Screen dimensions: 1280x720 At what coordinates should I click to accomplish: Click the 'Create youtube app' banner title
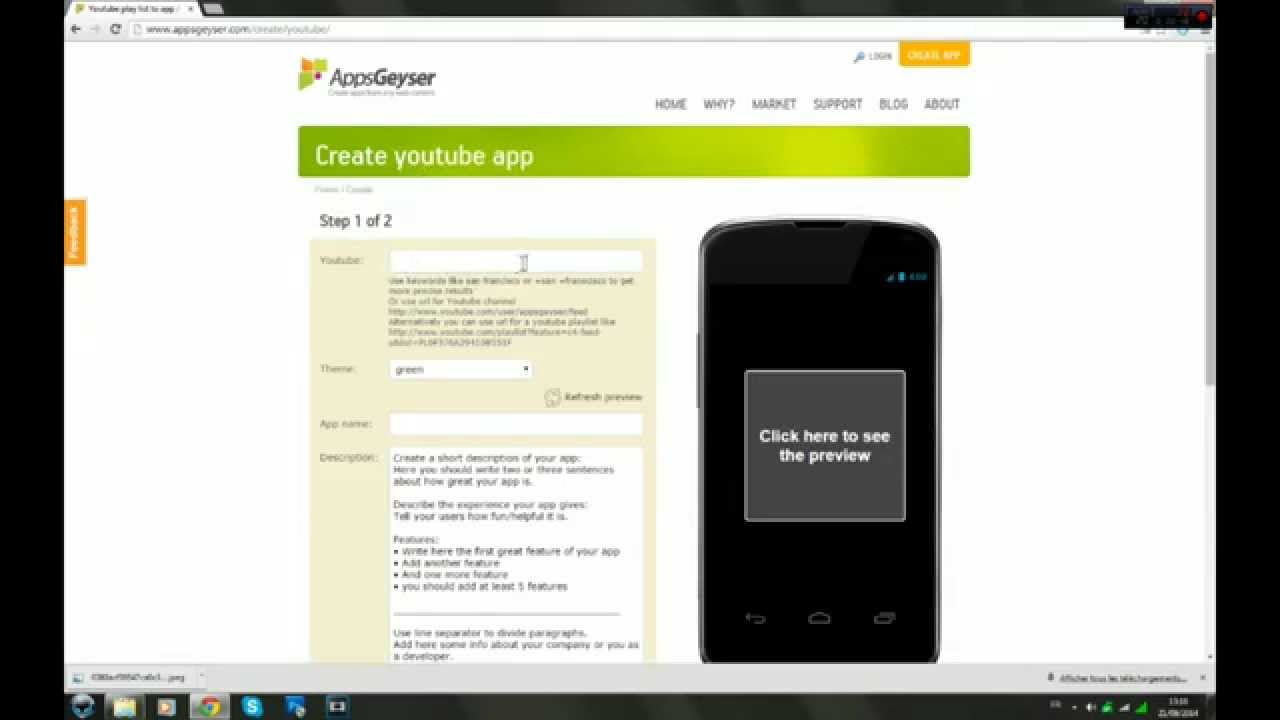(424, 156)
